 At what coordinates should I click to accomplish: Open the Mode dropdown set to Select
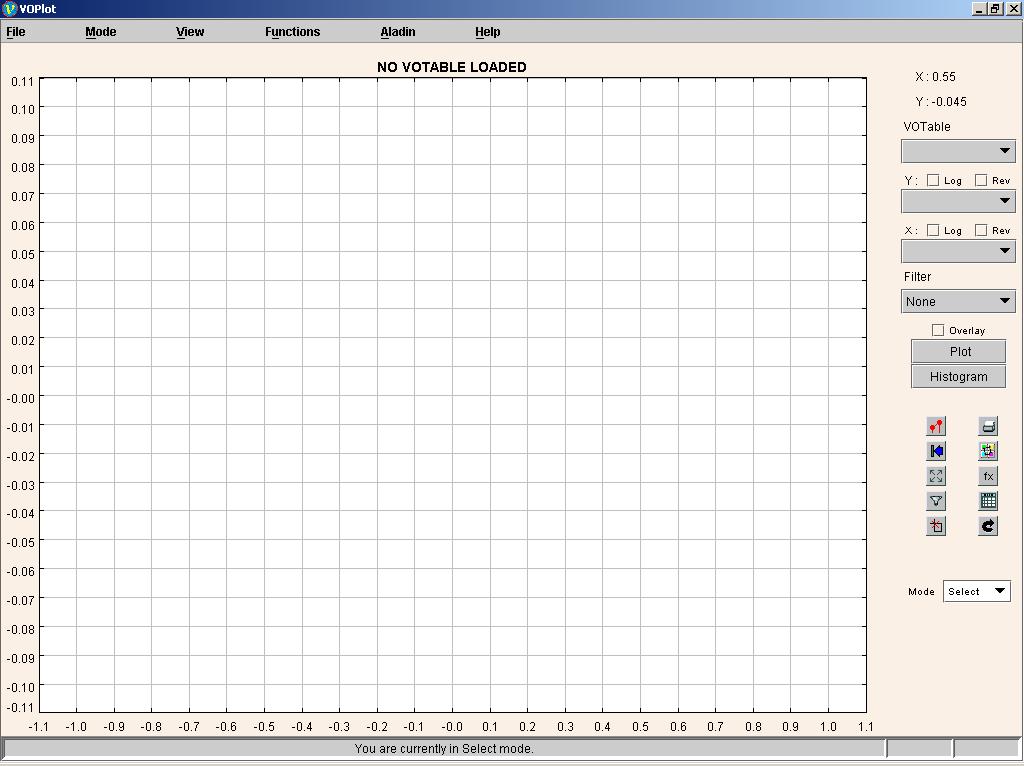(x=976, y=591)
